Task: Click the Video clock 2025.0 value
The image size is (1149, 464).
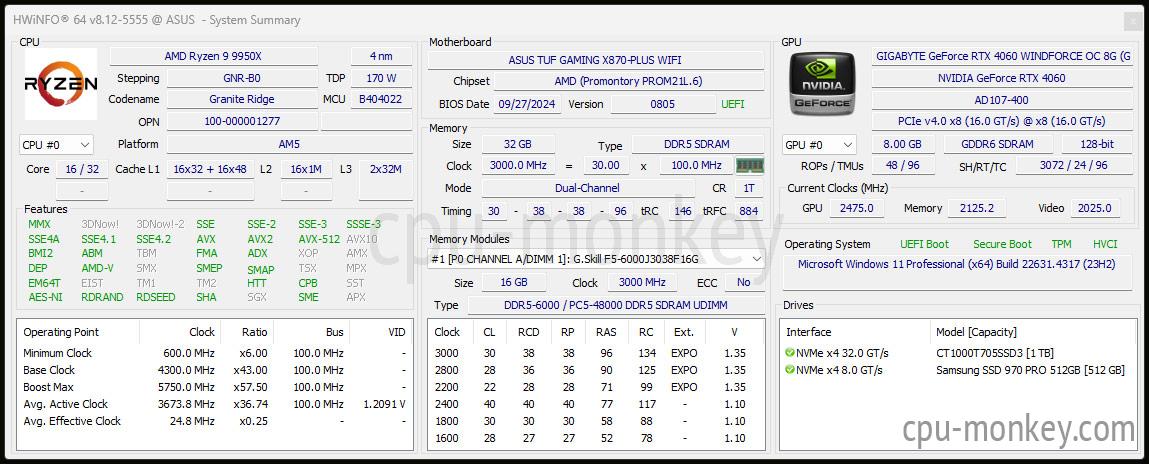Action: point(1095,208)
